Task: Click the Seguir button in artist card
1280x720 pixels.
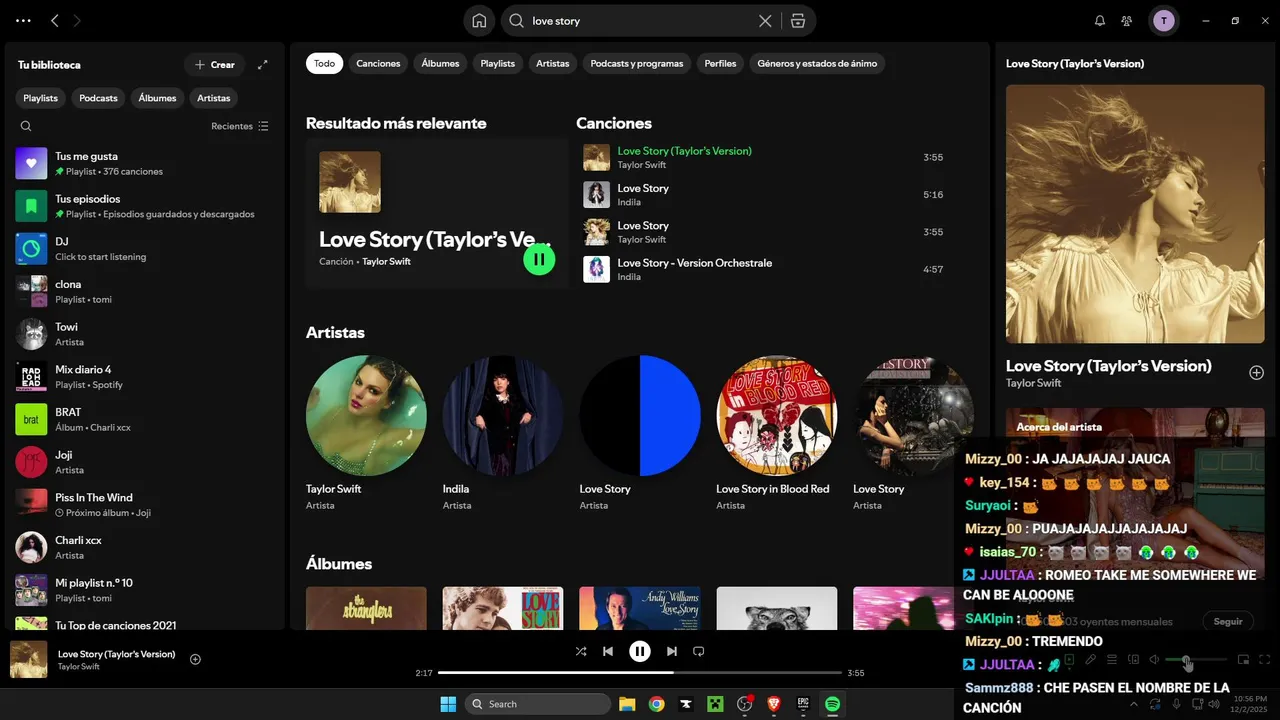Action: point(1228,621)
